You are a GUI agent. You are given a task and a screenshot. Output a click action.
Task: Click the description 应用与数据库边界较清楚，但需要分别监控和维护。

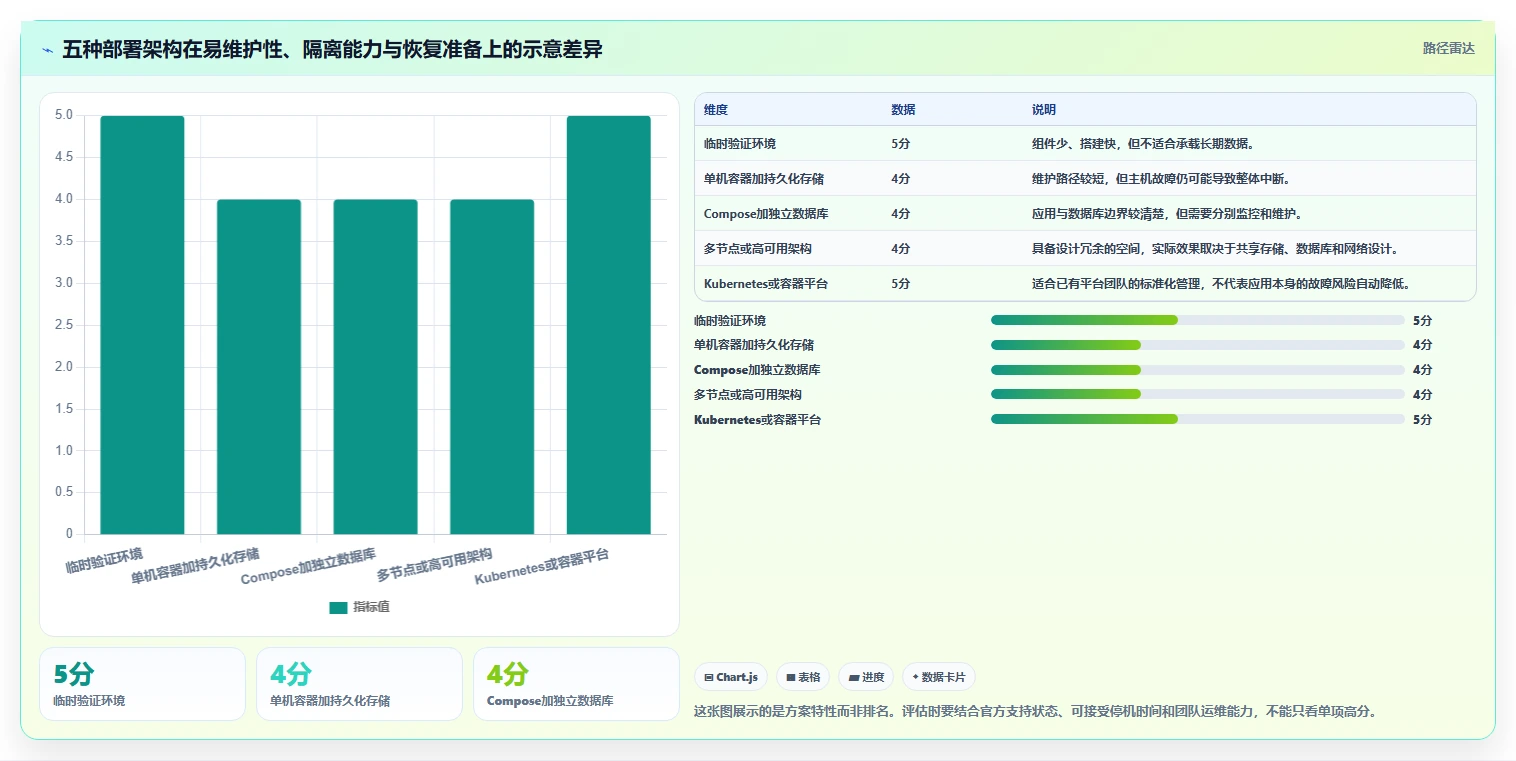click(1167, 214)
